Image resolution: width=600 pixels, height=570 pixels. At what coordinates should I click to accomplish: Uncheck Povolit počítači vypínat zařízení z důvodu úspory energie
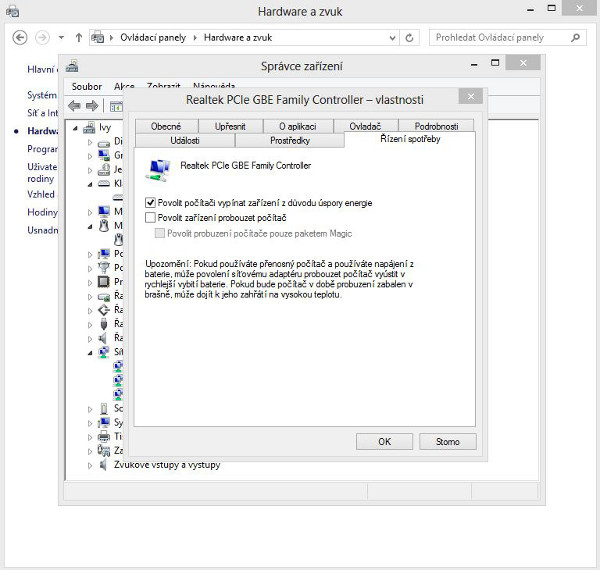click(x=150, y=202)
